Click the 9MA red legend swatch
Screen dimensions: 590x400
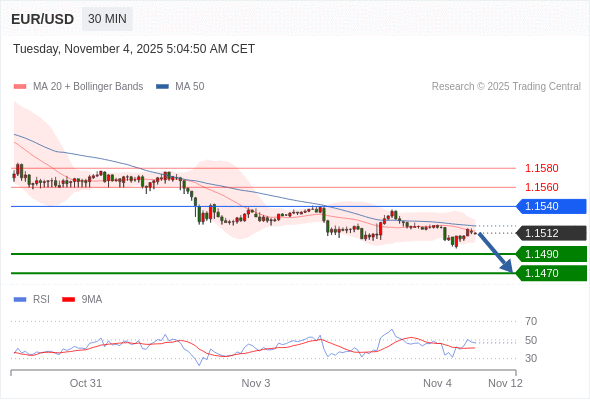(68, 300)
